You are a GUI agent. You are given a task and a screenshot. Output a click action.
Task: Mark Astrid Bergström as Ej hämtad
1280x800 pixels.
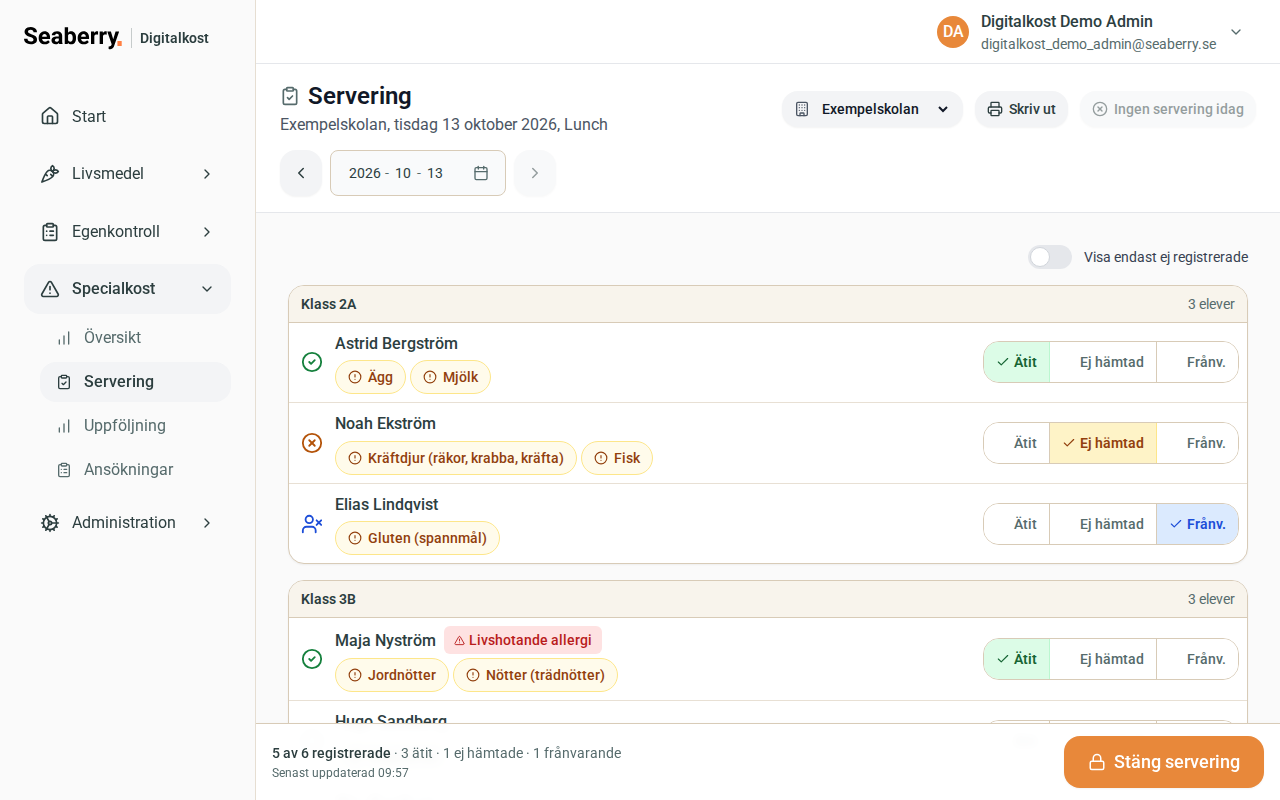[1103, 362]
